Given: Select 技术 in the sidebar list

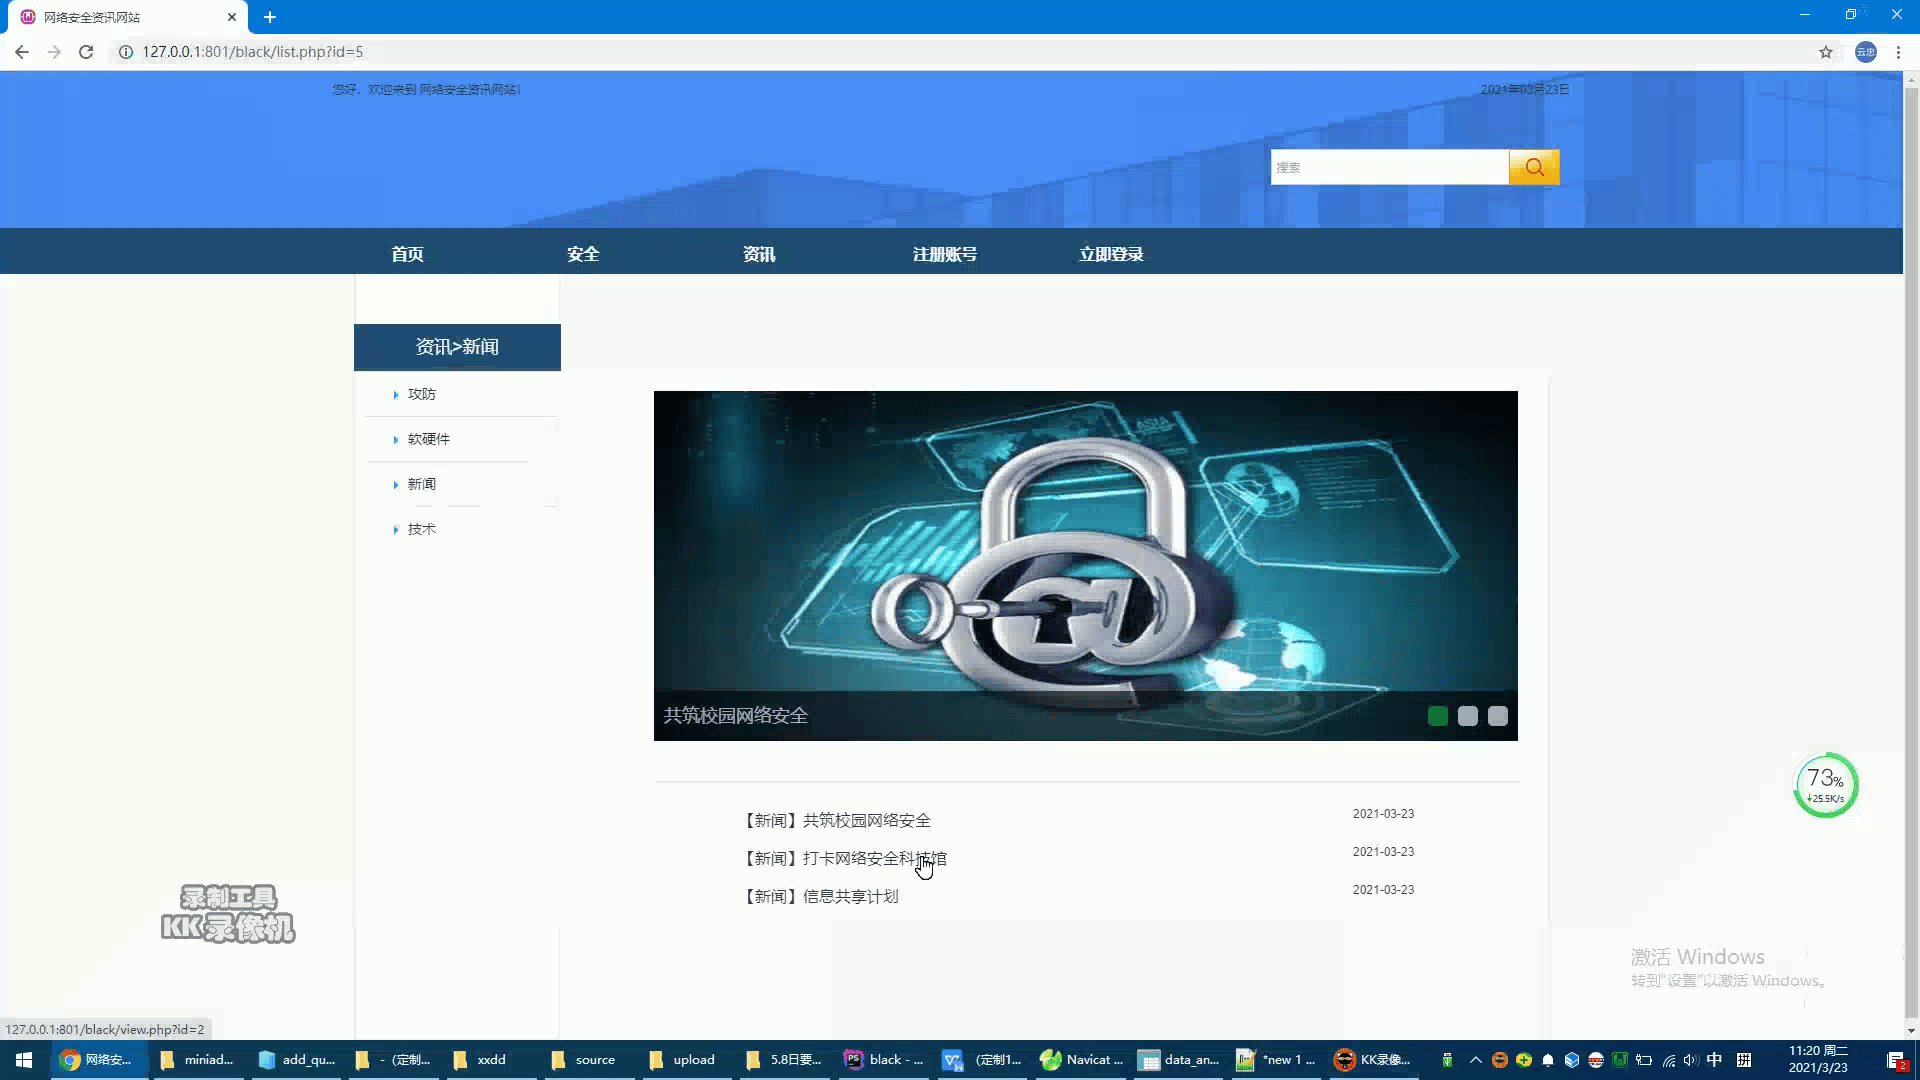Looking at the screenshot, I should 421,529.
